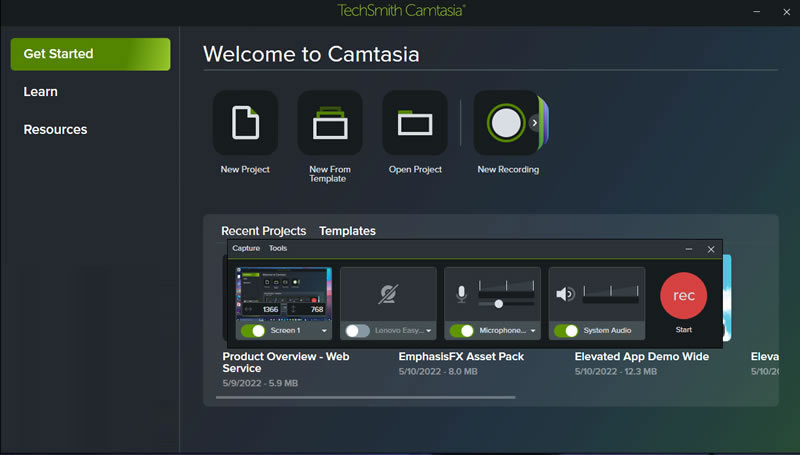Open the Screen 1 dropdown arrow
The height and width of the screenshot is (455, 800).
(324, 331)
